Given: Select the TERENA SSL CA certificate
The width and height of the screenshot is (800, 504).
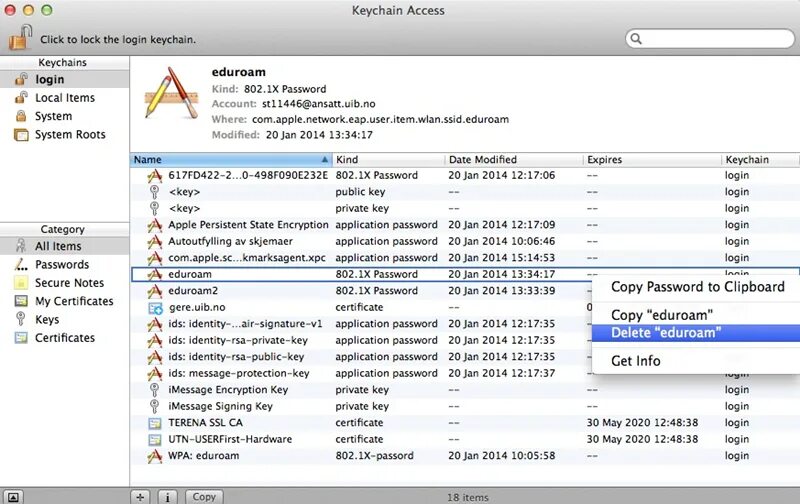Looking at the screenshot, I should point(465,423).
